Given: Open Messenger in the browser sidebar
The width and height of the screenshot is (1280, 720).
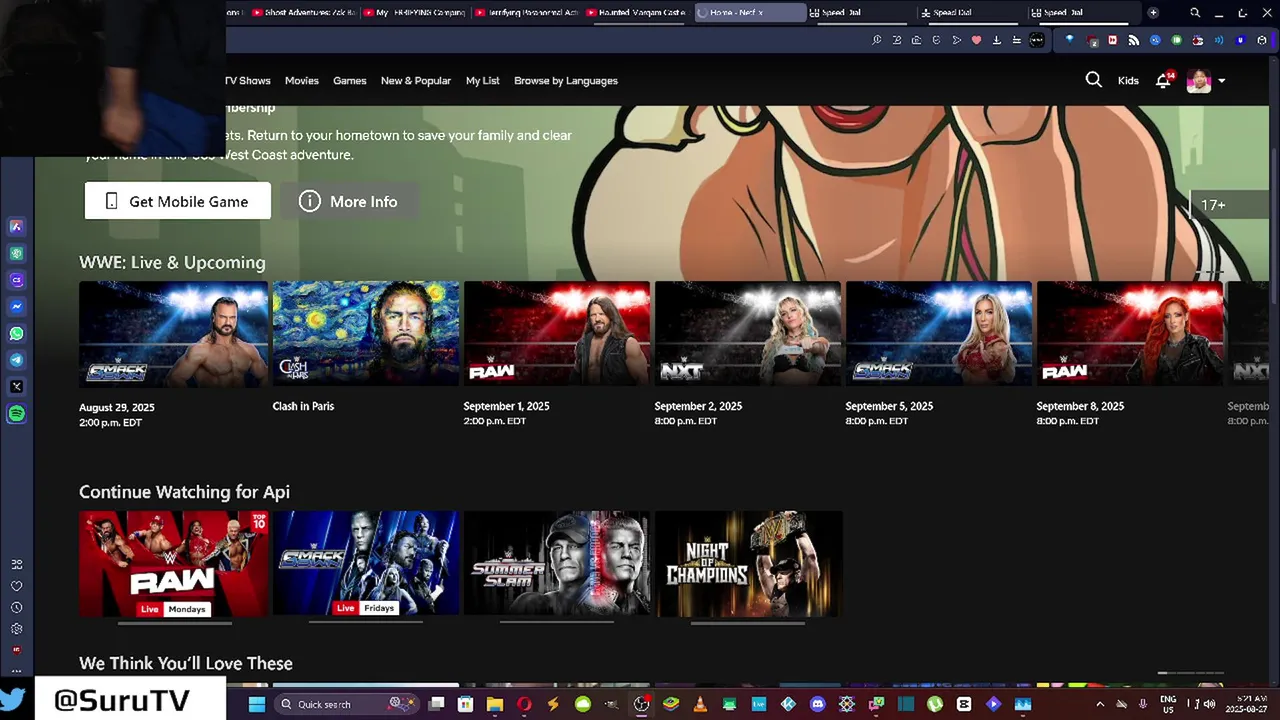Looking at the screenshot, I should [16, 307].
